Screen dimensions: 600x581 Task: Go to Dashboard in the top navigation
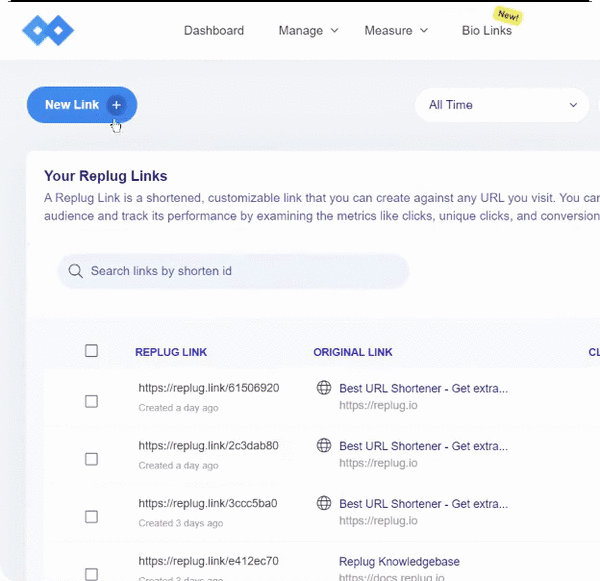tap(214, 30)
